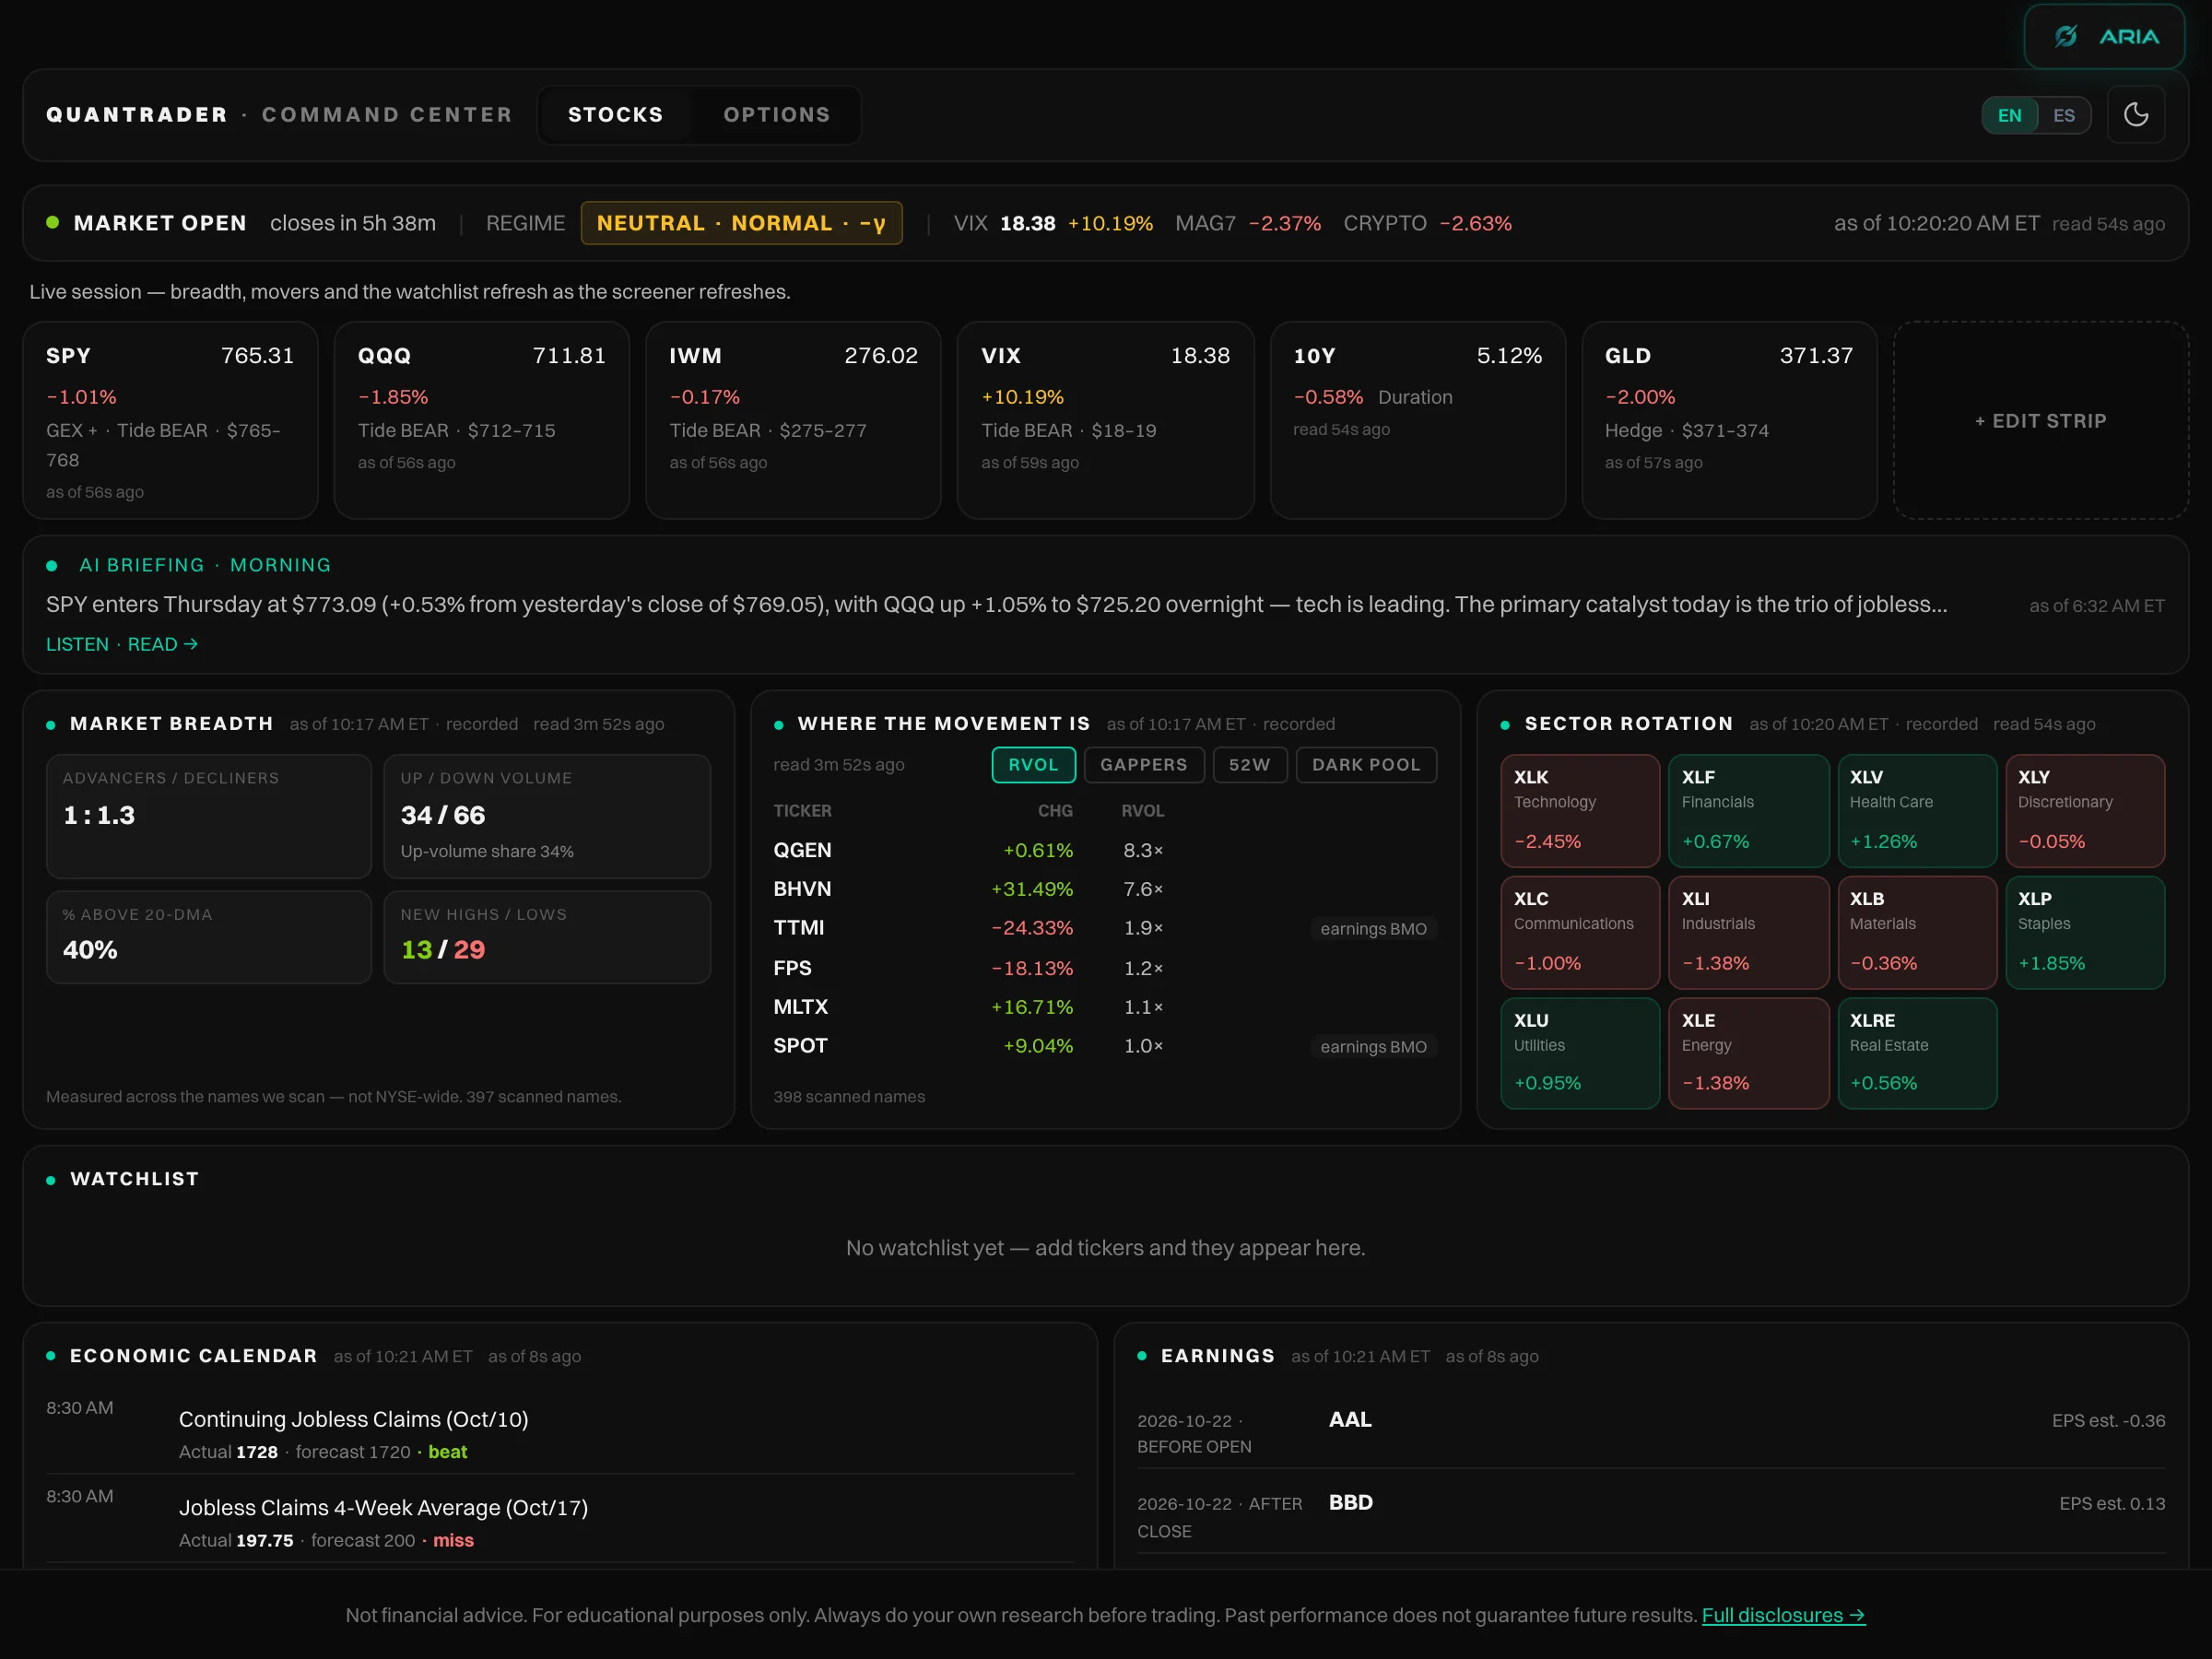Open the QQQ ticker card
2212x1659 pixels.
point(482,421)
